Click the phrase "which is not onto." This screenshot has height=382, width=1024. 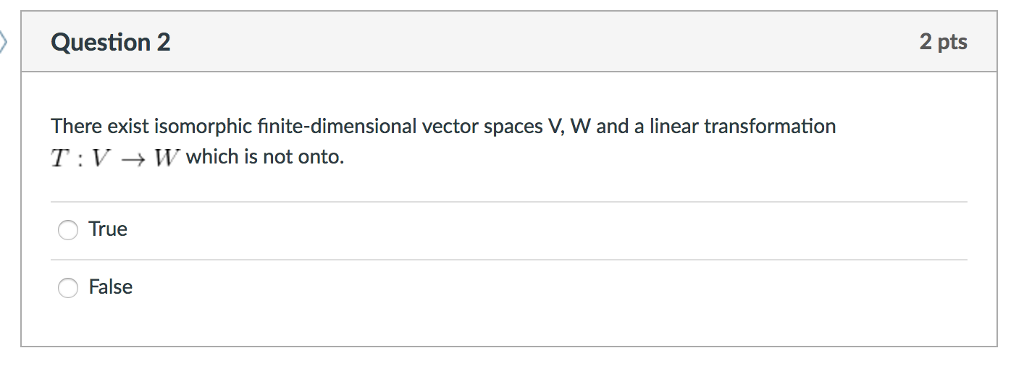coord(264,157)
